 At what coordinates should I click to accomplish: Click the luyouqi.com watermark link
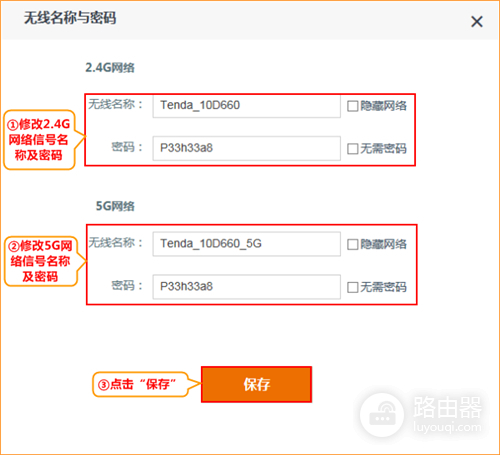pyautogui.click(x=447, y=427)
